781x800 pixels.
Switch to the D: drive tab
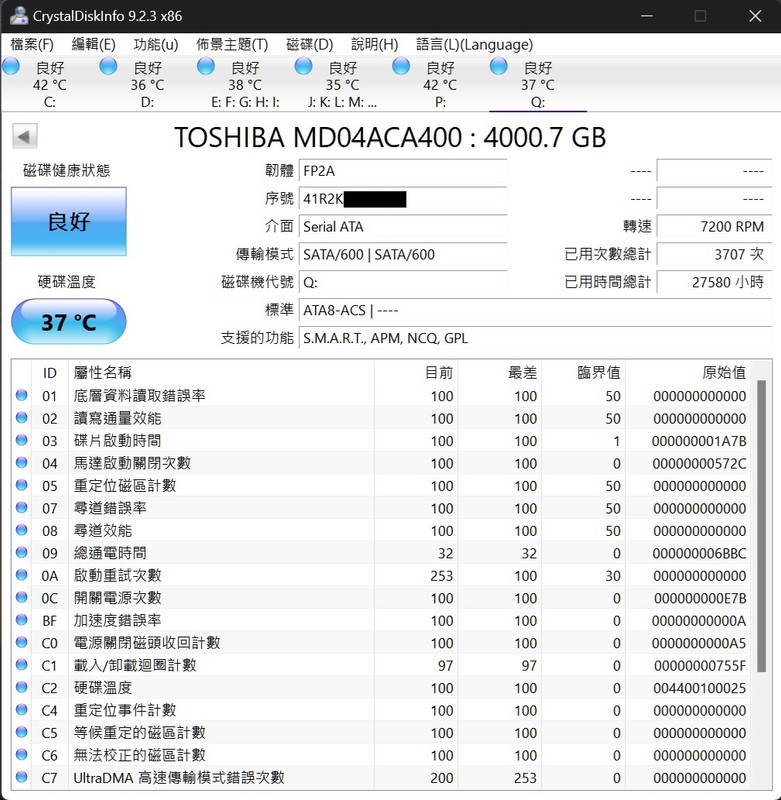point(147,84)
